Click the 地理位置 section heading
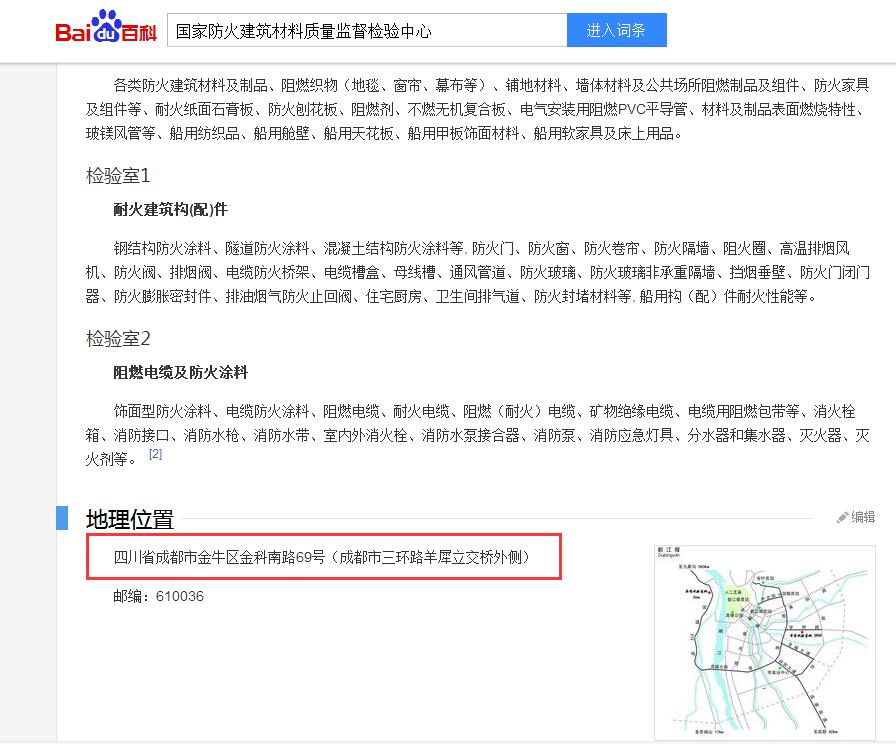Viewport: 896px width, 744px height. click(130, 519)
